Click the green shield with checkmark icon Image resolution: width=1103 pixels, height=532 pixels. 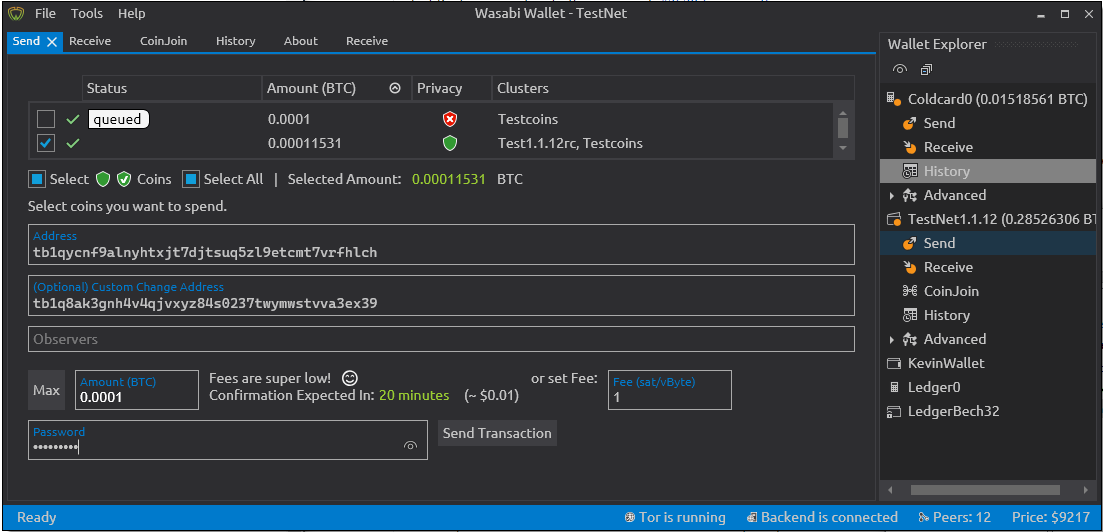point(125,179)
